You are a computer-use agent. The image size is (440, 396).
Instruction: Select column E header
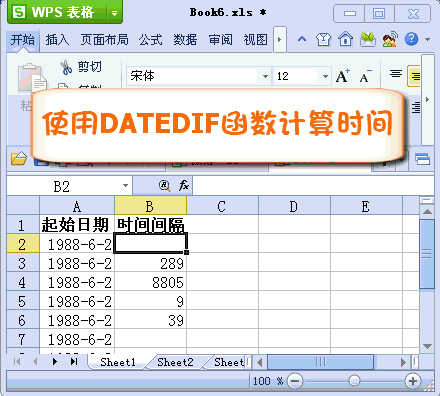click(x=366, y=207)
